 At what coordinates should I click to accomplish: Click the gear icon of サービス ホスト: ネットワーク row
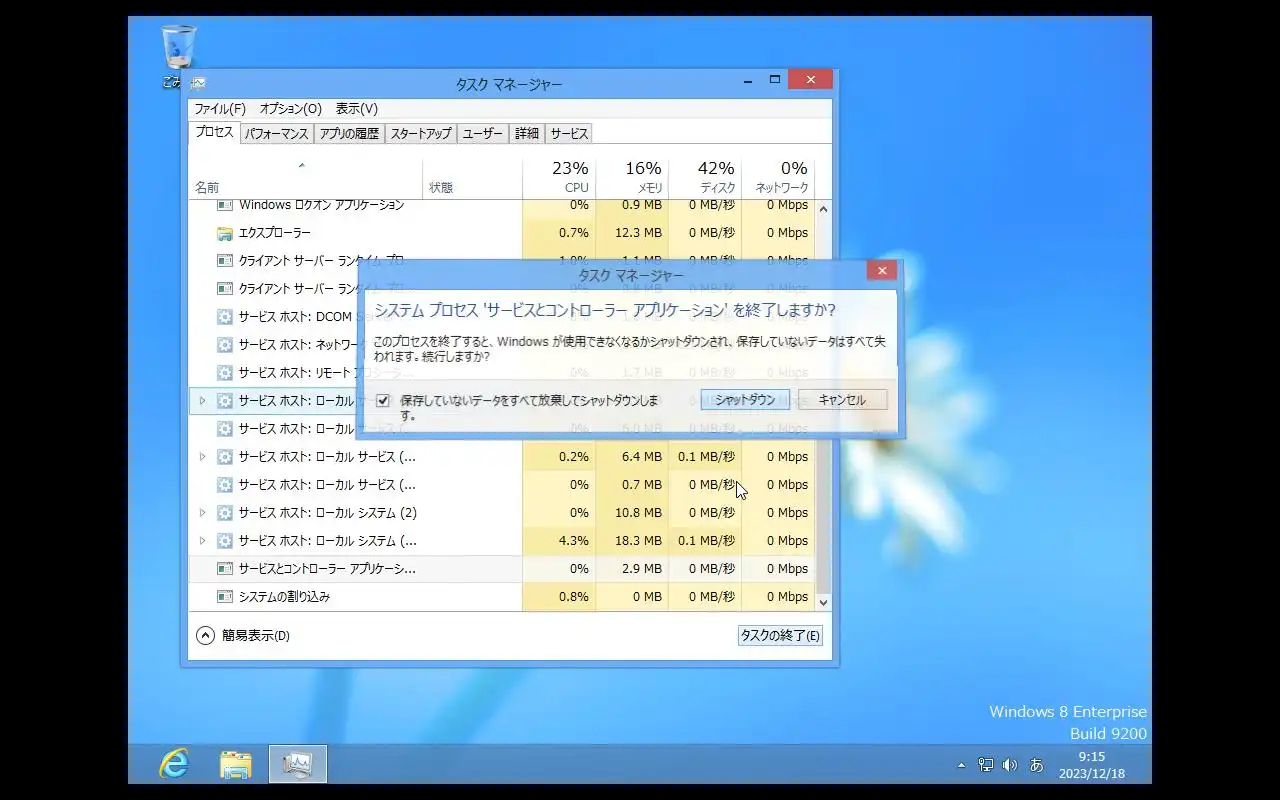pos(225,345)
